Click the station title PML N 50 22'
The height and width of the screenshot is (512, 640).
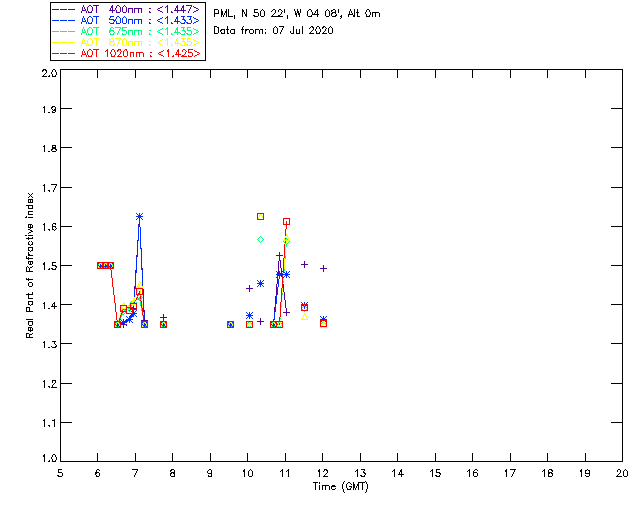(x=297, y=13)
